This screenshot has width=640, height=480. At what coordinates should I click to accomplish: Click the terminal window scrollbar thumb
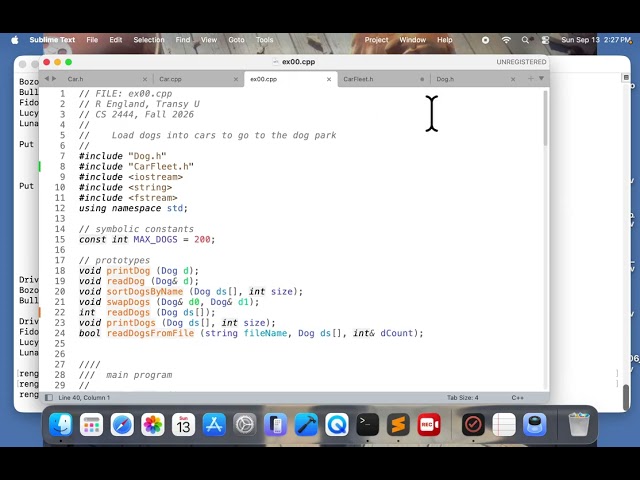[x=626, y=398]
